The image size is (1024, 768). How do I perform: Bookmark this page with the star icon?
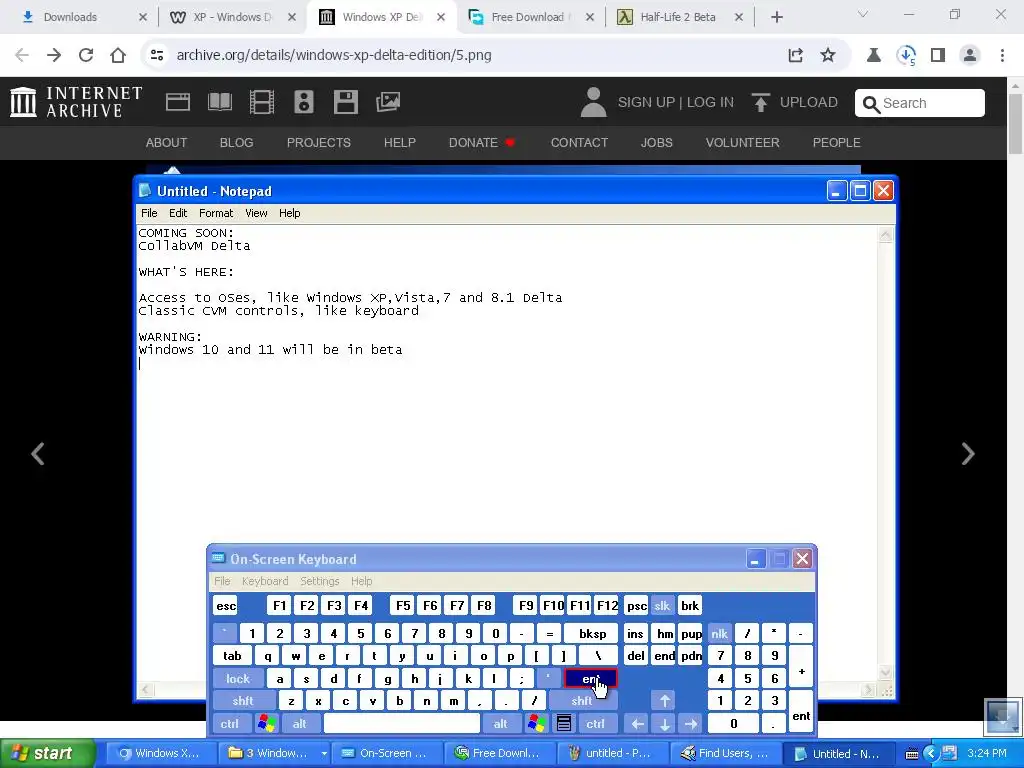(827, 55)
